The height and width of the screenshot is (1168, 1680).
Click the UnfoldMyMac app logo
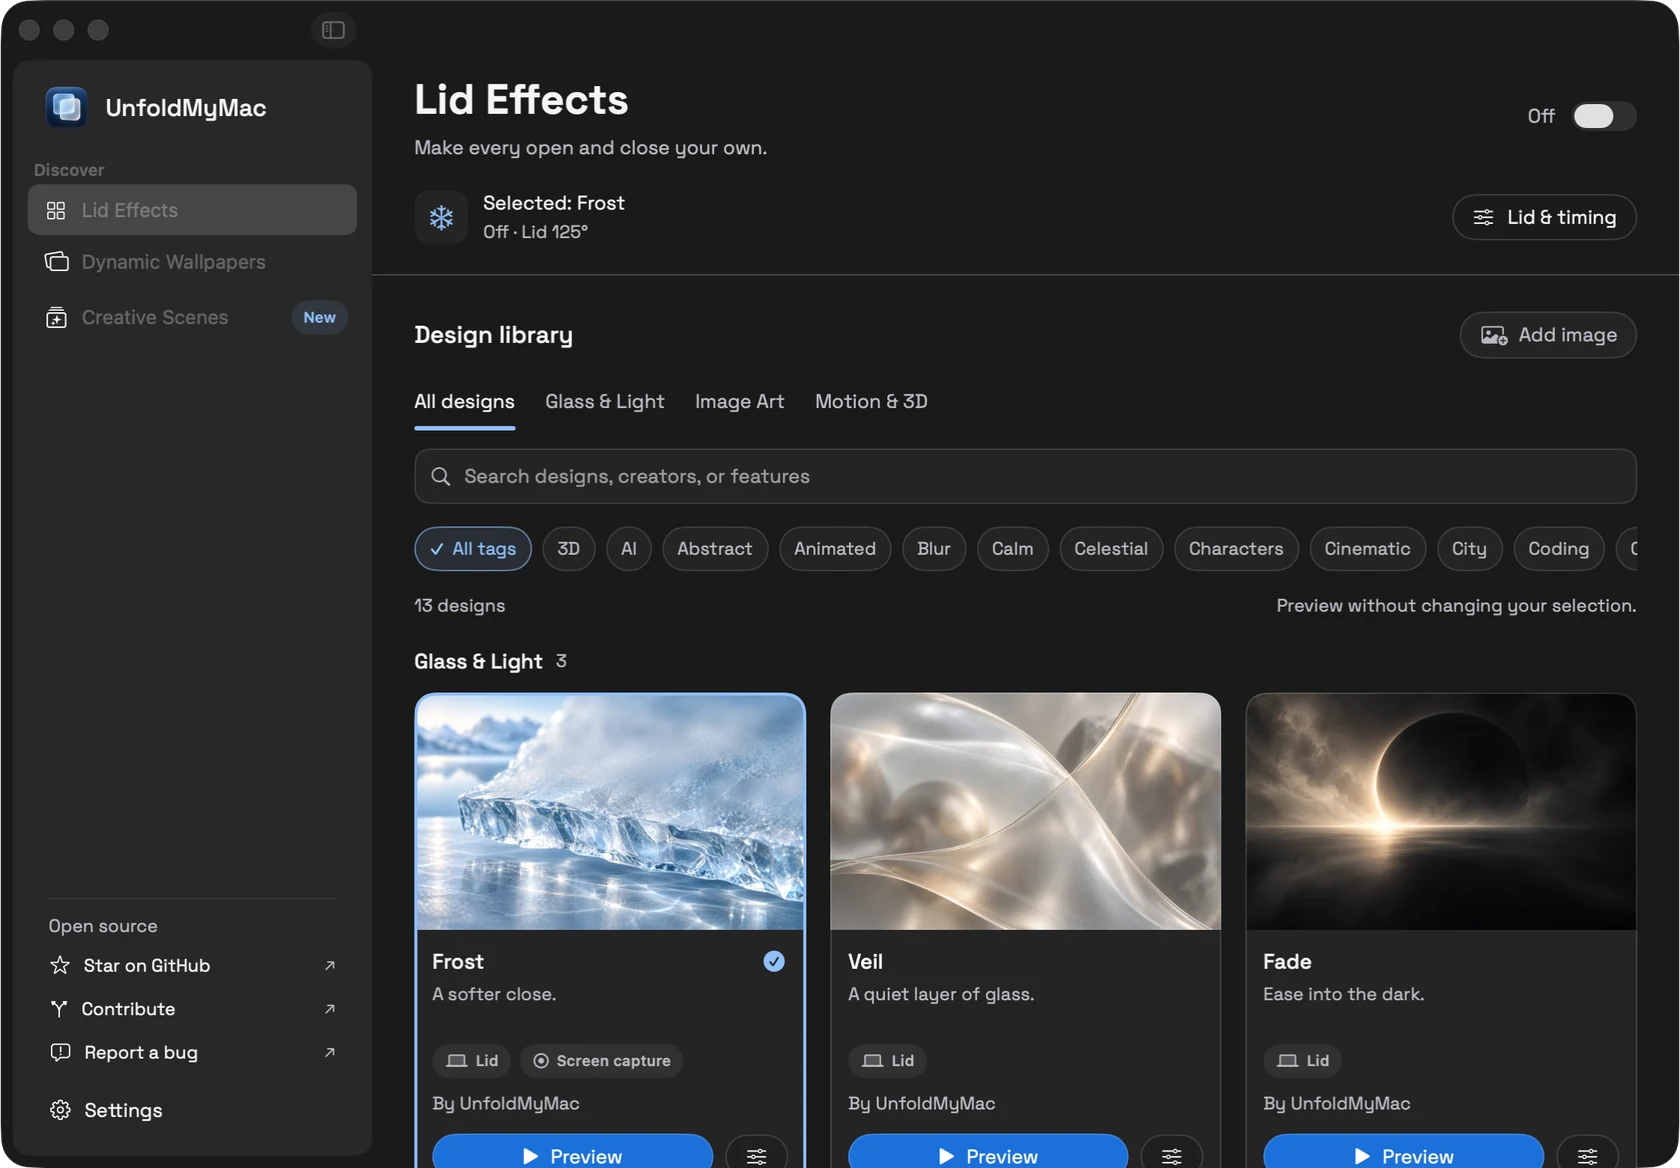(x=67, y=107)
